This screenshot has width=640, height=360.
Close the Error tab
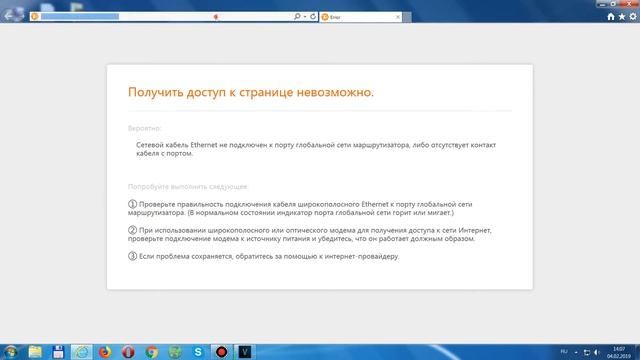[398, 17]
